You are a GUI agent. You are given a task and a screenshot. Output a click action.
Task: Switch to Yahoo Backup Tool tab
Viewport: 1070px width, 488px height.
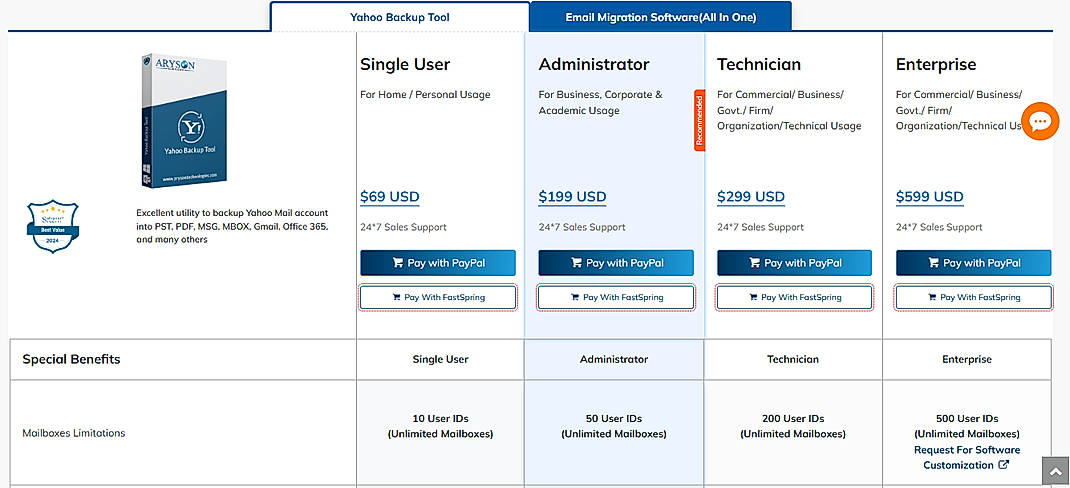[400, 17]
